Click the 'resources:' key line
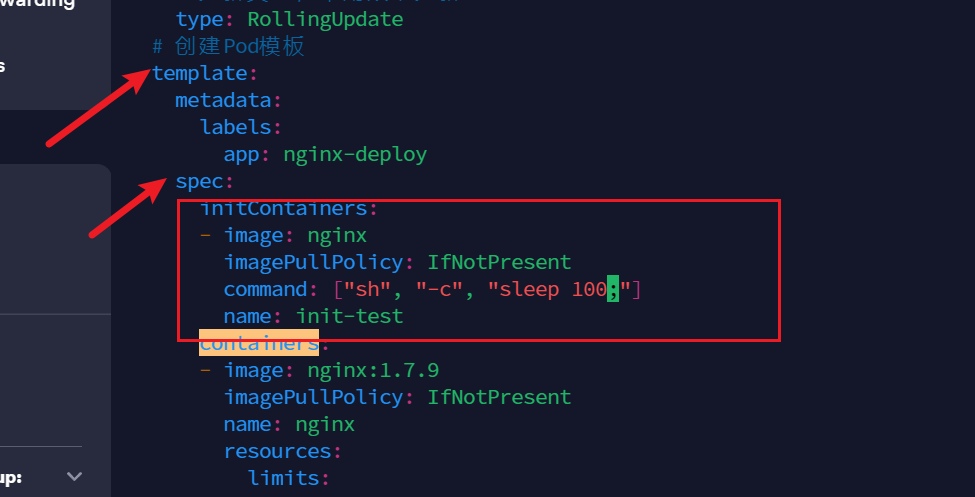 (x=282, y=451)
